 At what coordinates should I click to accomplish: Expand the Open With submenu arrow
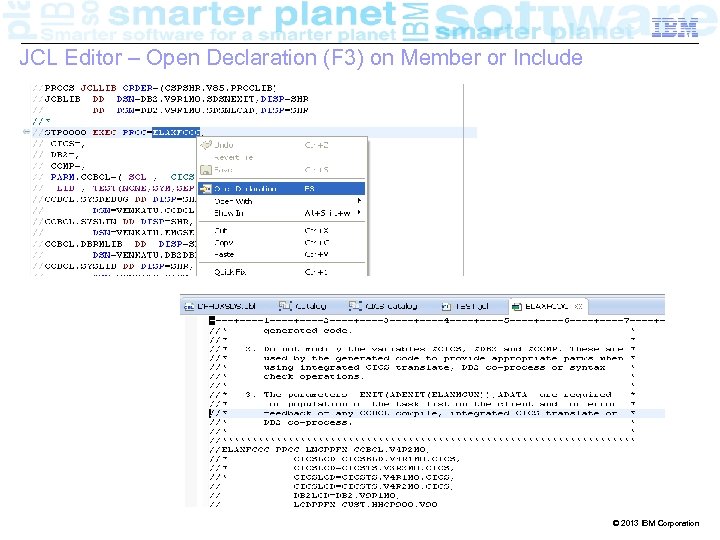coord(359,201)
